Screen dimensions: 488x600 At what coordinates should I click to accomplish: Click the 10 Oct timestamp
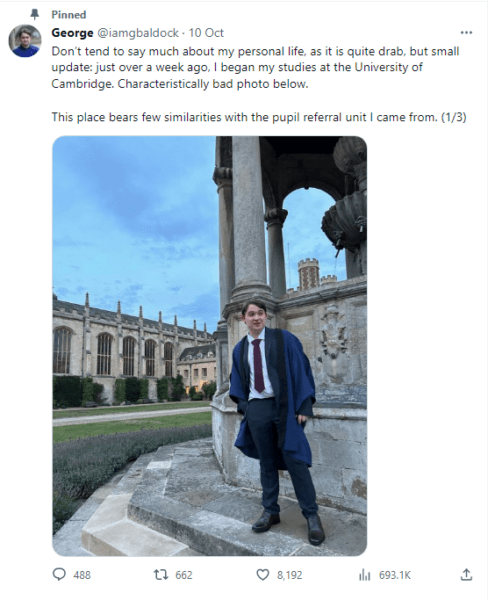click(206, 33)
